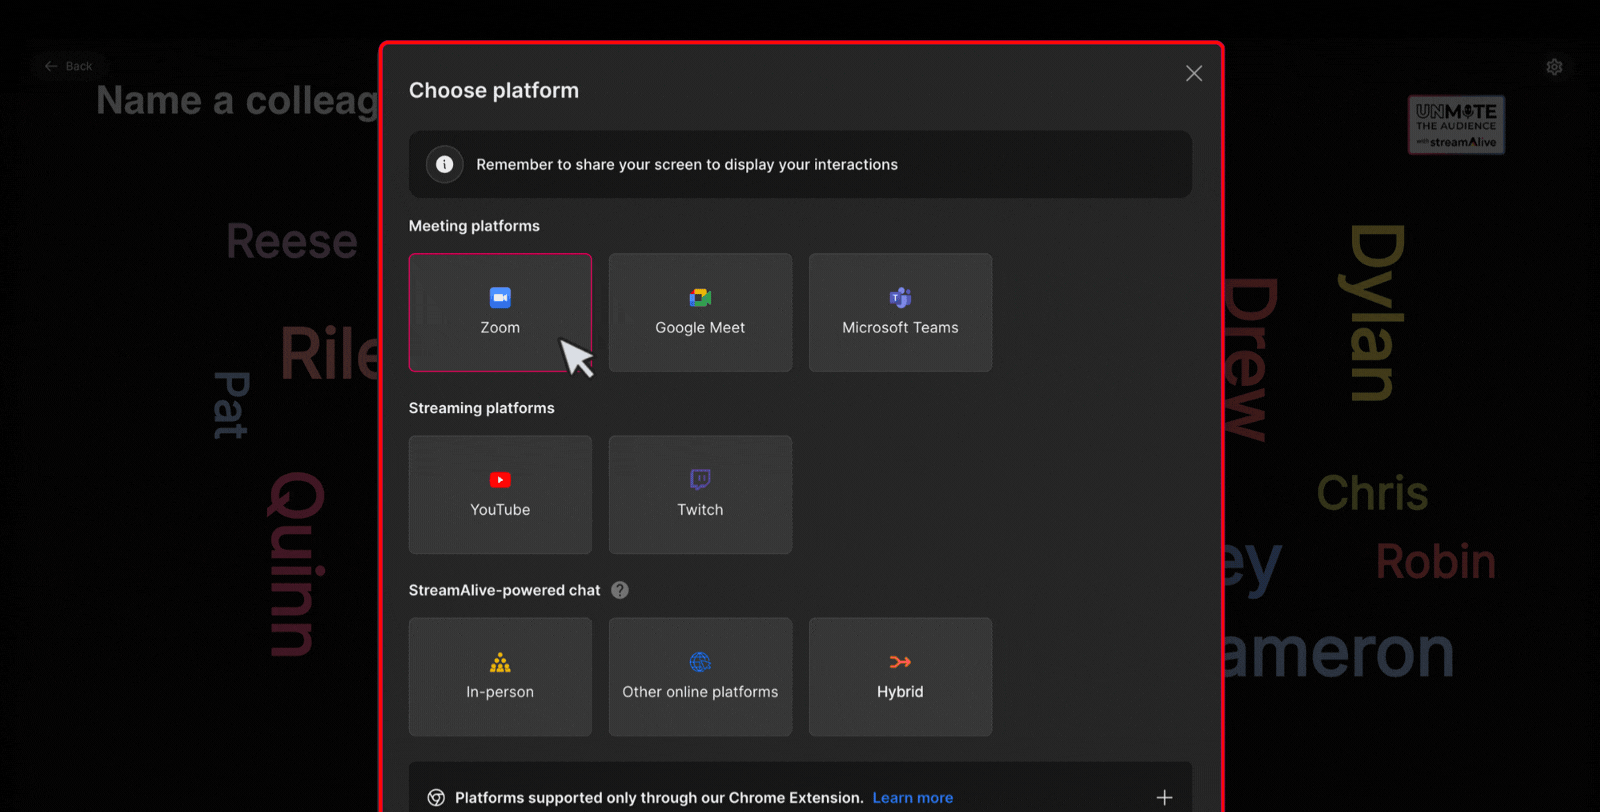Click the Chrome icon in the extension banner

click(436, 797)
